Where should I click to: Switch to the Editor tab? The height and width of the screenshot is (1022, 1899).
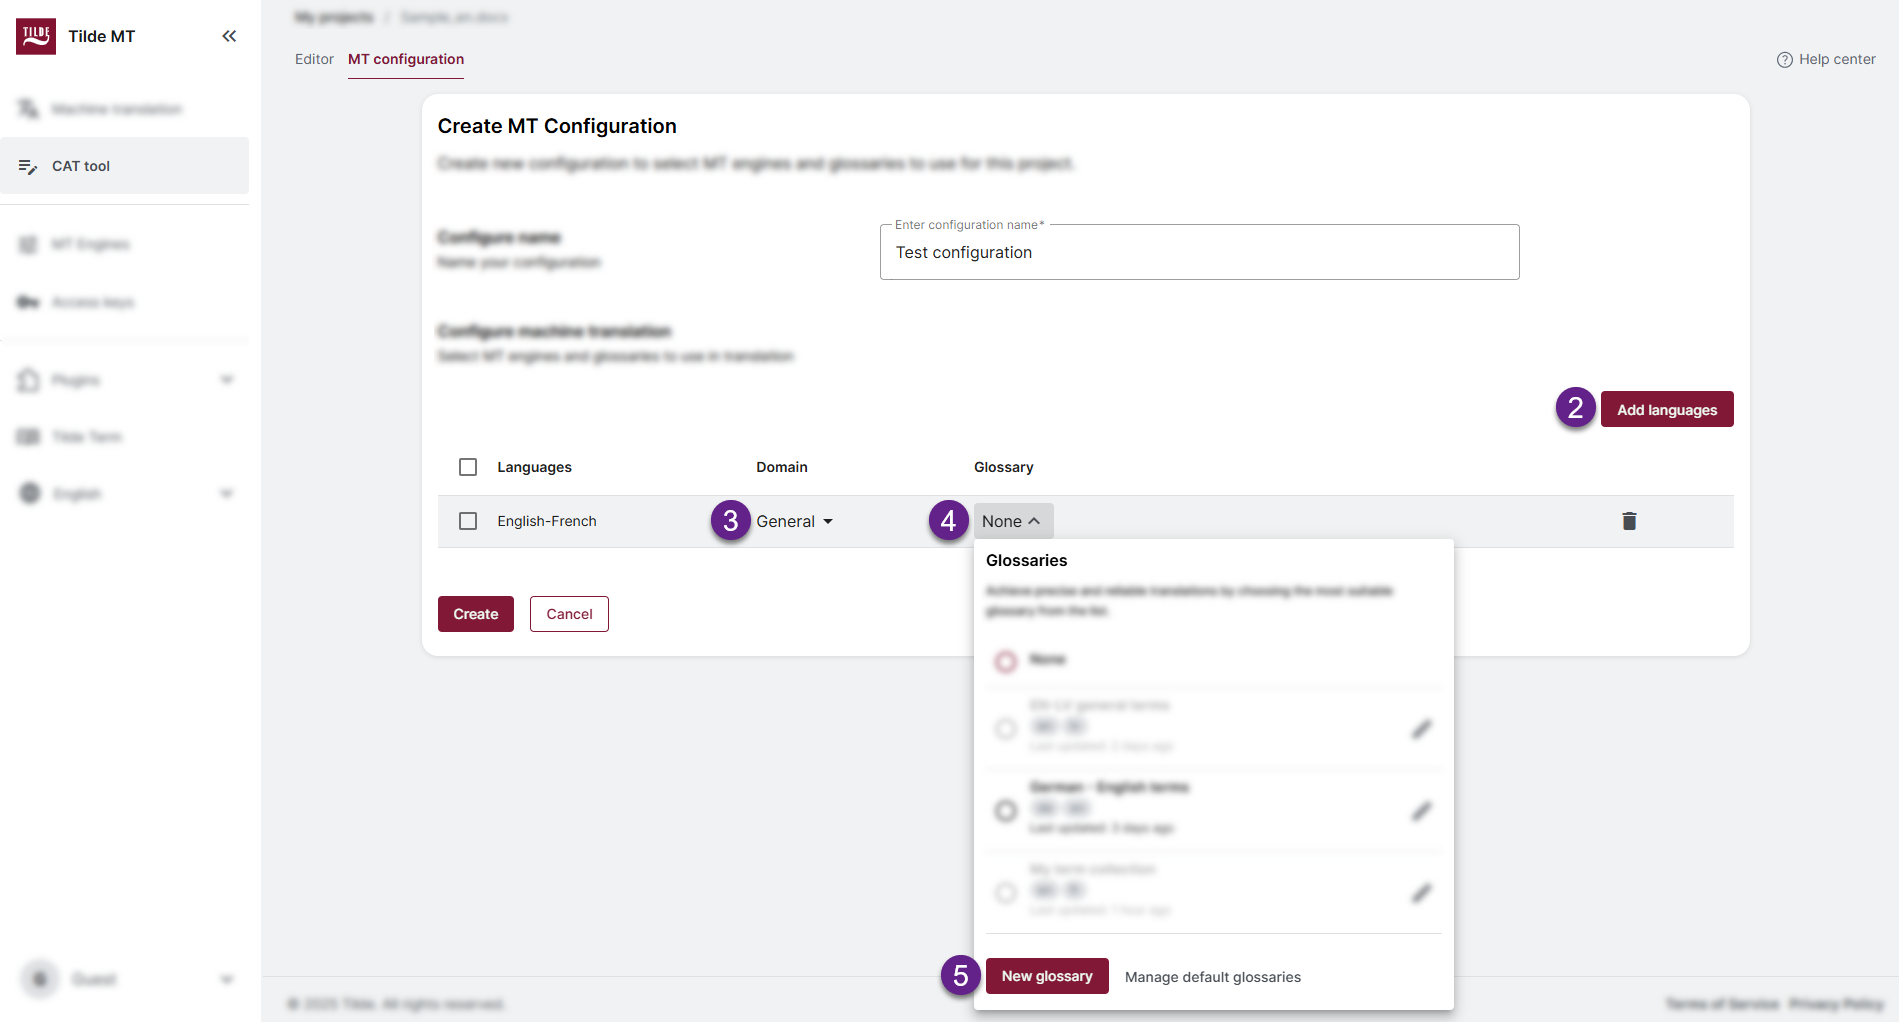tap(313, 59)
